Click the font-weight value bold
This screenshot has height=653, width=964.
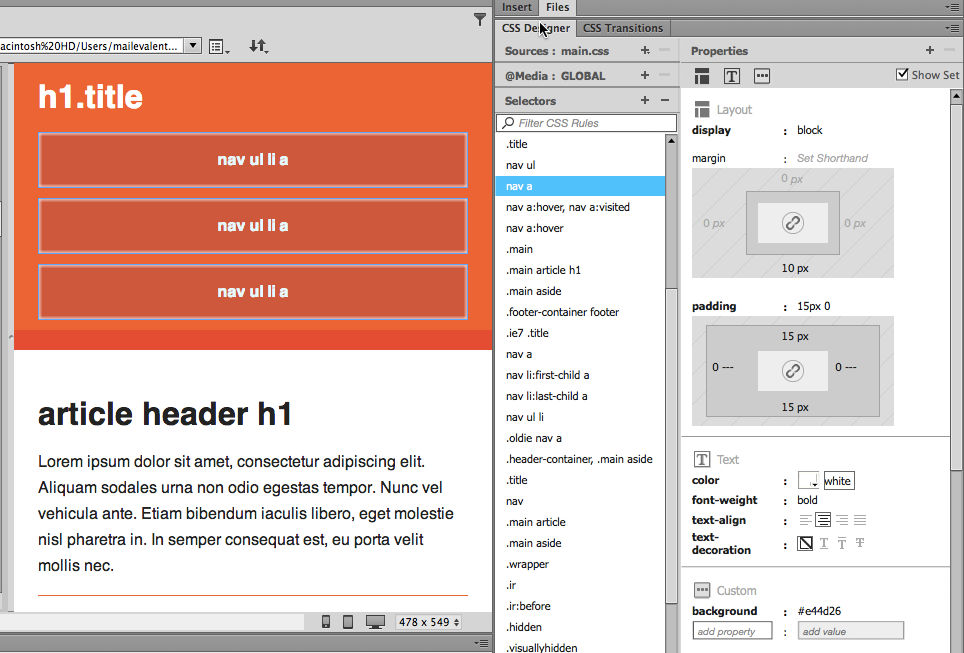tap(807, 500)
